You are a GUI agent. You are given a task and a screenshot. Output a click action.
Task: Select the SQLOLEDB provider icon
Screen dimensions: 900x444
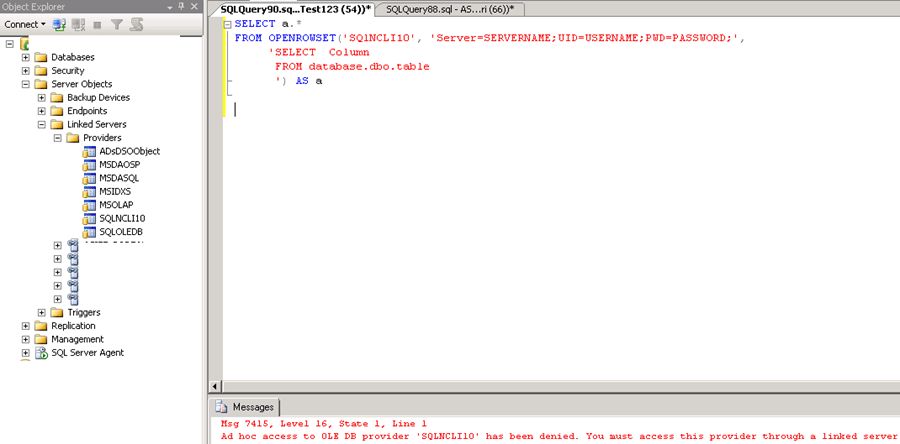(x=89, y=232)
